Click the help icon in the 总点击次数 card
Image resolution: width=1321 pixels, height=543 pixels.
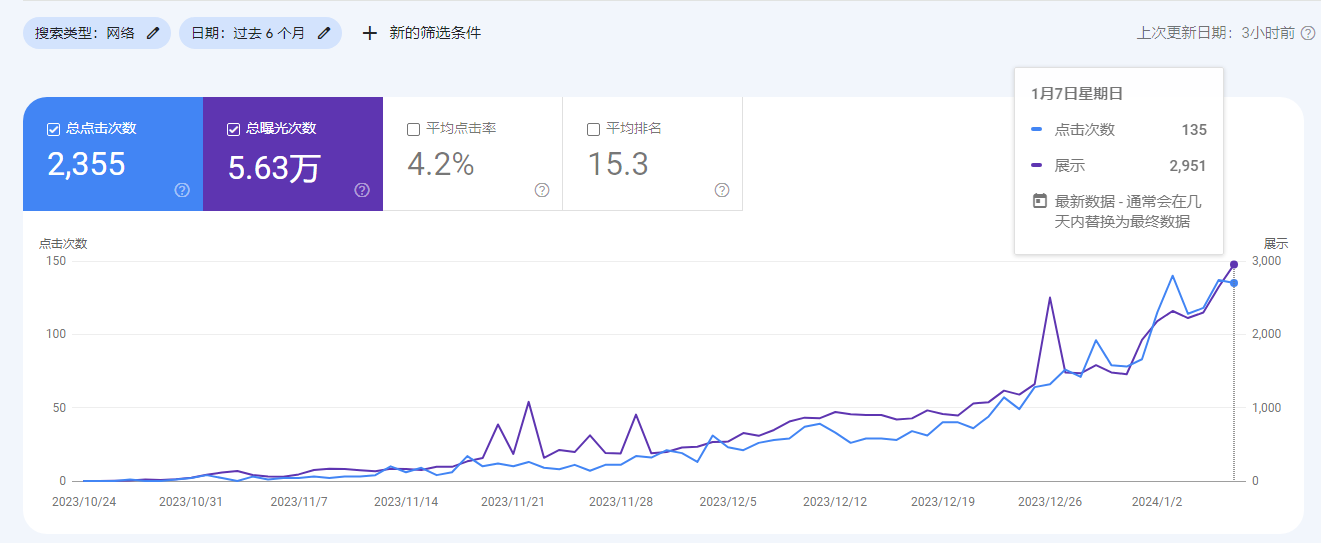pos(182,190)
